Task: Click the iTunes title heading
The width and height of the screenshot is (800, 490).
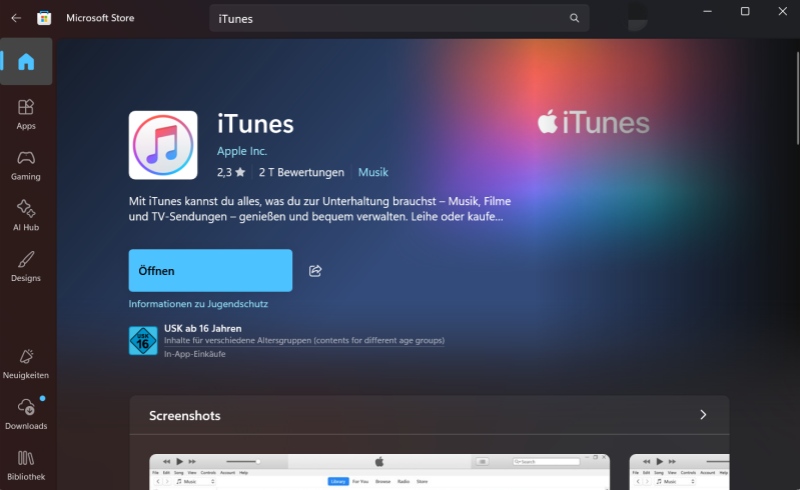Action: [255, 124]
